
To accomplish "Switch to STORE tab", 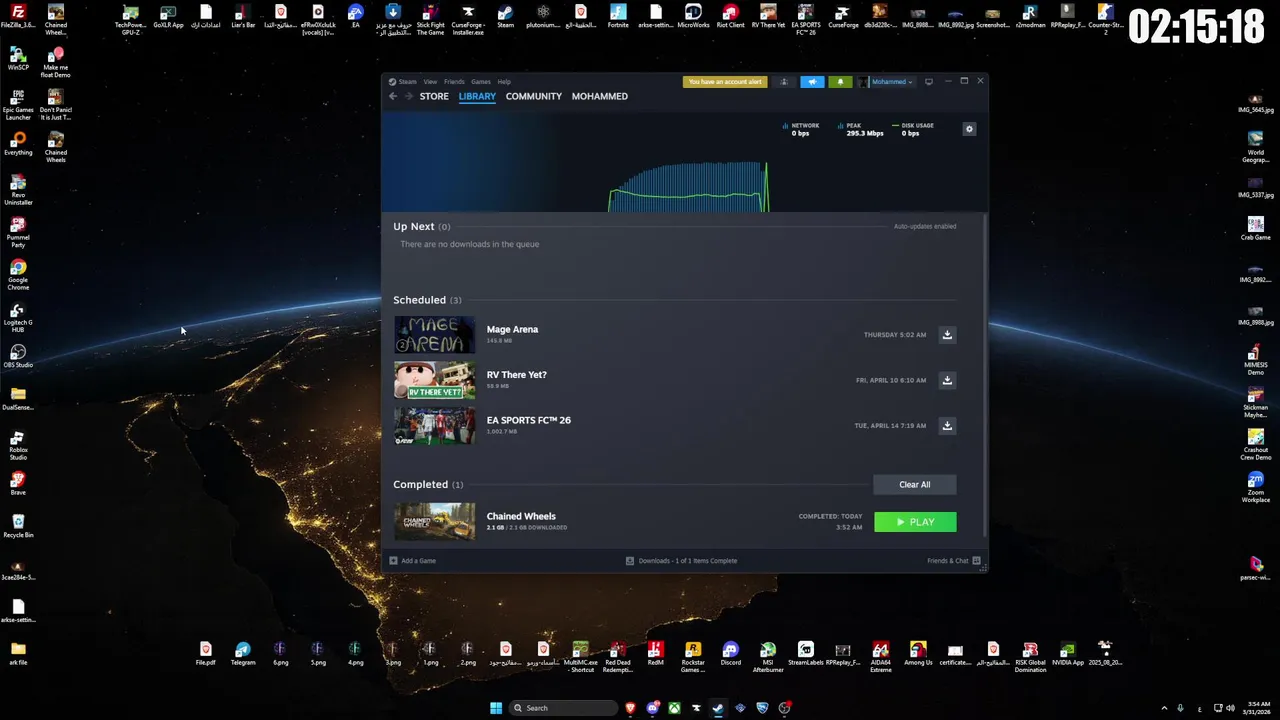I will pos(434,96).
